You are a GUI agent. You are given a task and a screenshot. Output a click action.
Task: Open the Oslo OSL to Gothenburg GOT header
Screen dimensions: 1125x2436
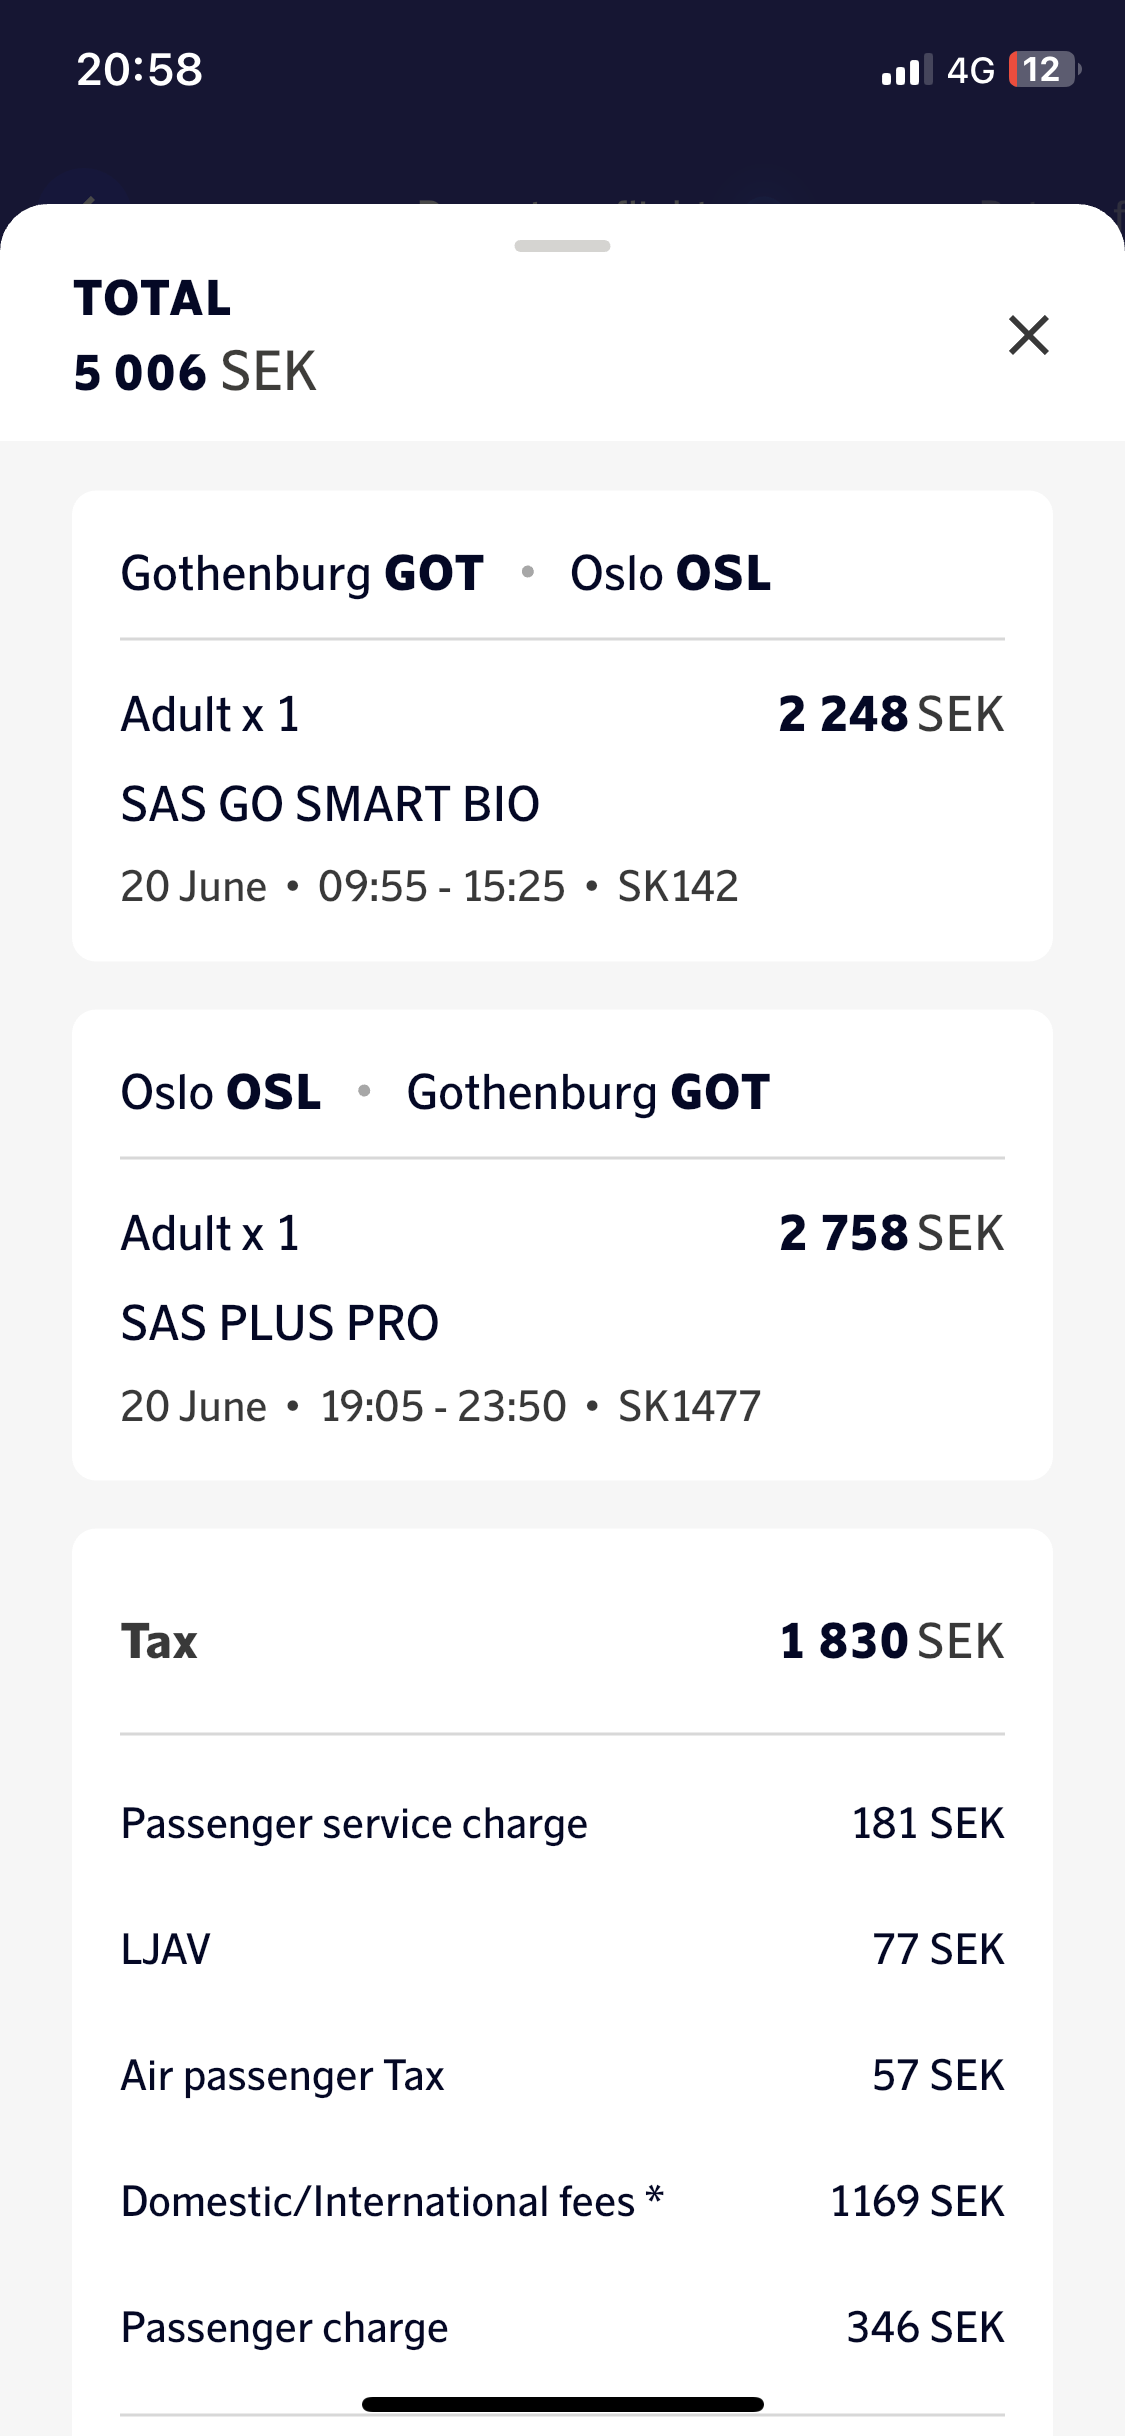[x=446, y=1092]
